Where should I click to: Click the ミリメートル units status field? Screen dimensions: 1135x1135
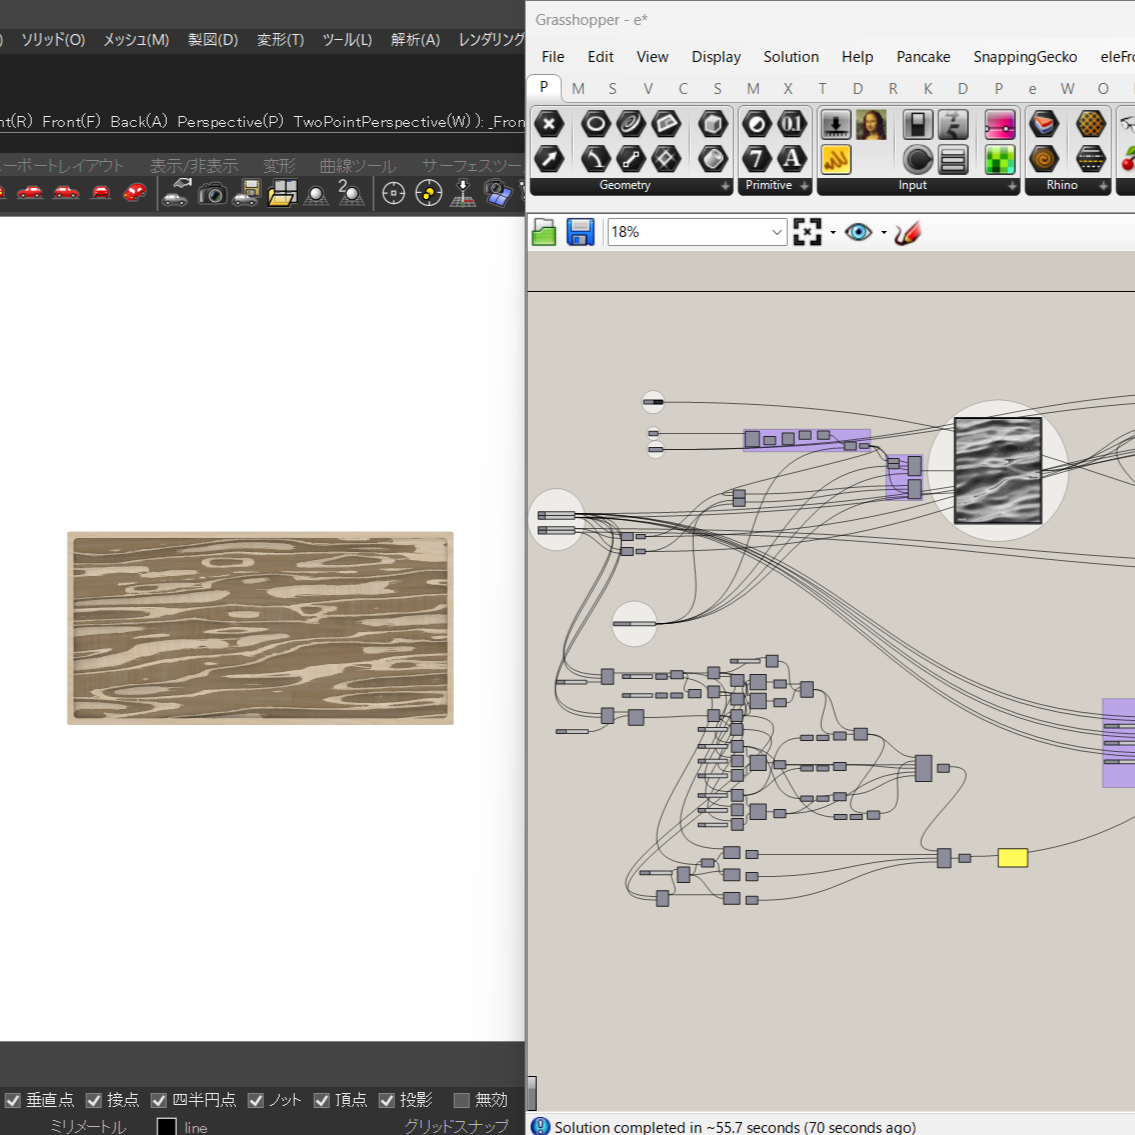pos(88,1126)
